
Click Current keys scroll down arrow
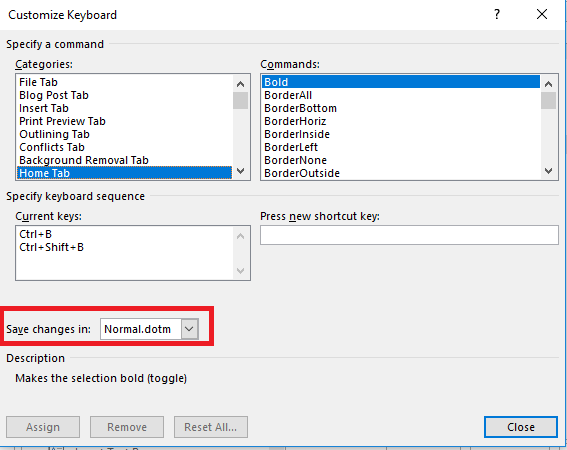pos(240,271)
